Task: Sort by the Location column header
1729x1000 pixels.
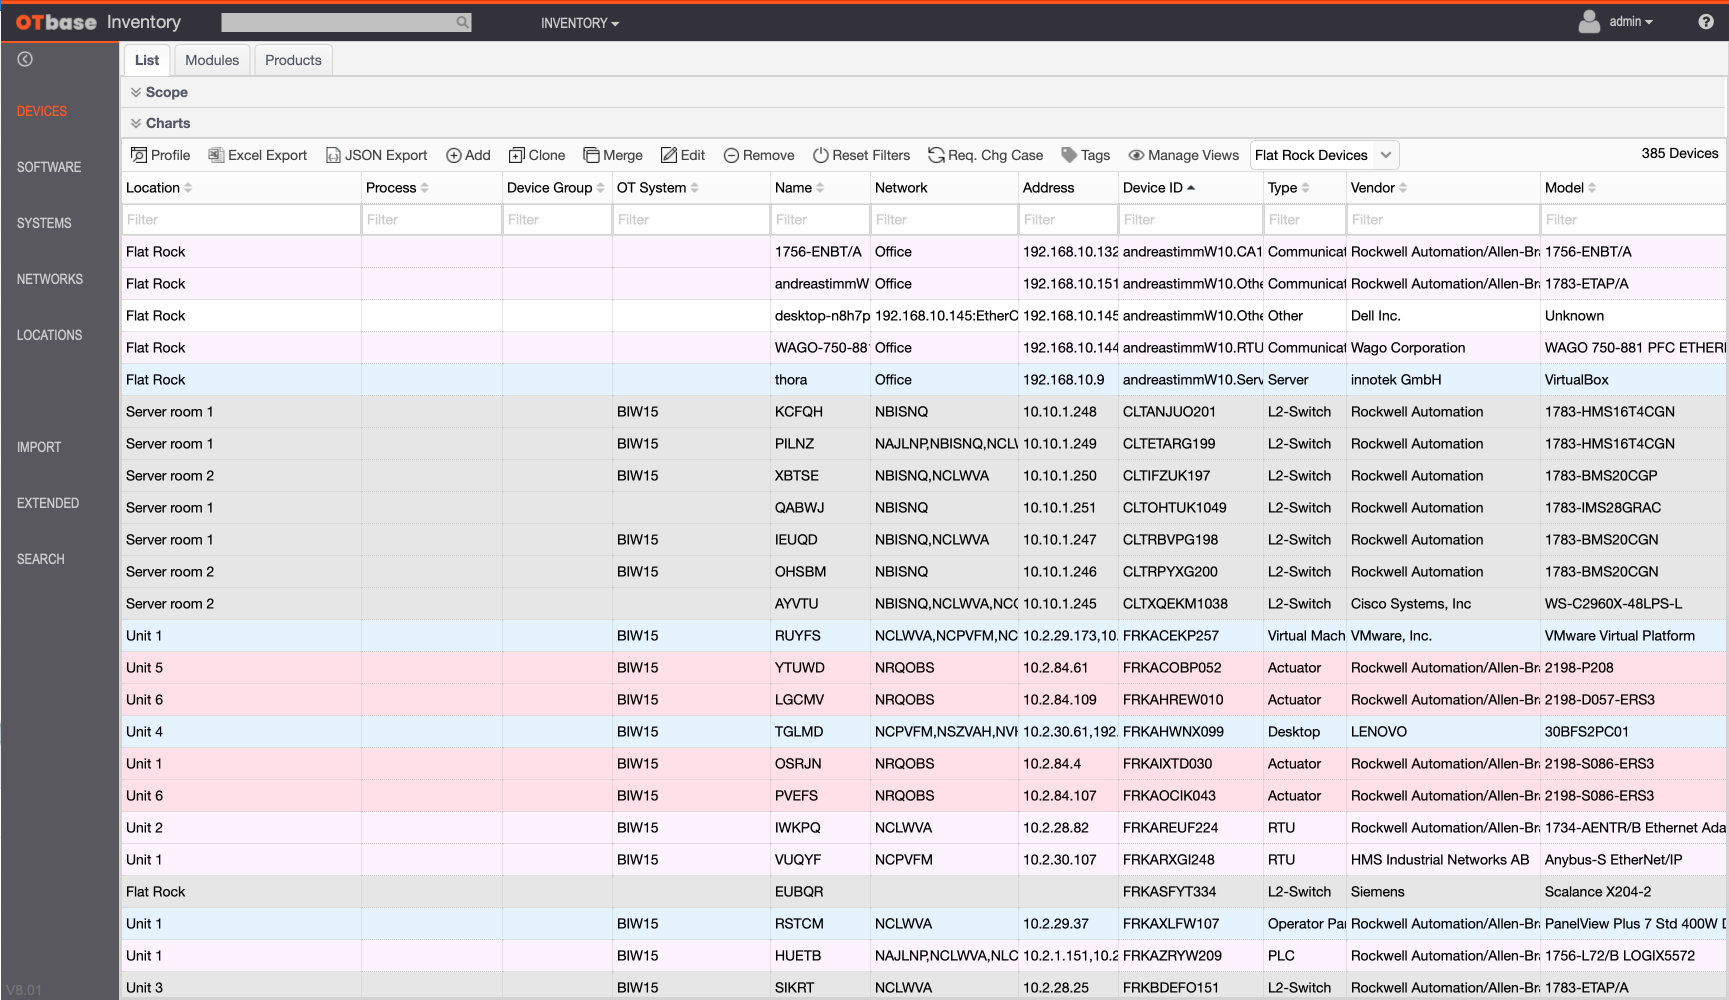Action: click(x=158, y=187)
